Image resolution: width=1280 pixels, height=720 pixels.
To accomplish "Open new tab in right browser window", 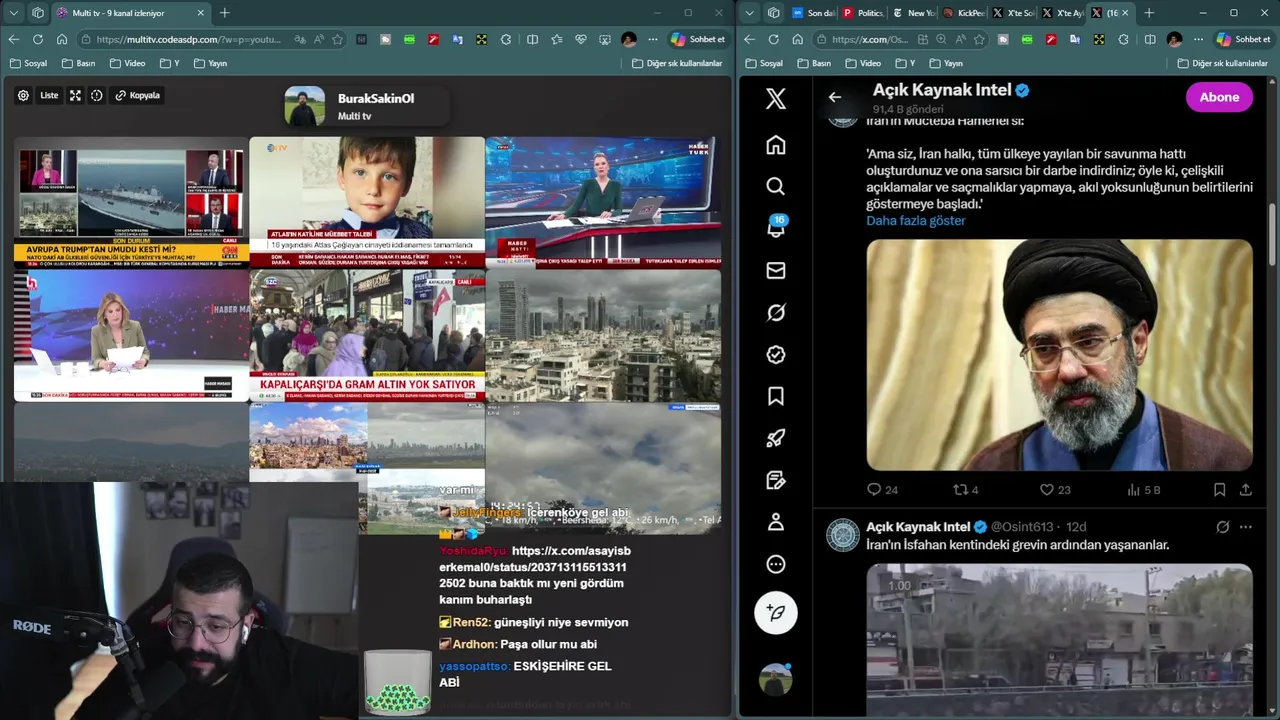I will click(x=1149, y=13).
